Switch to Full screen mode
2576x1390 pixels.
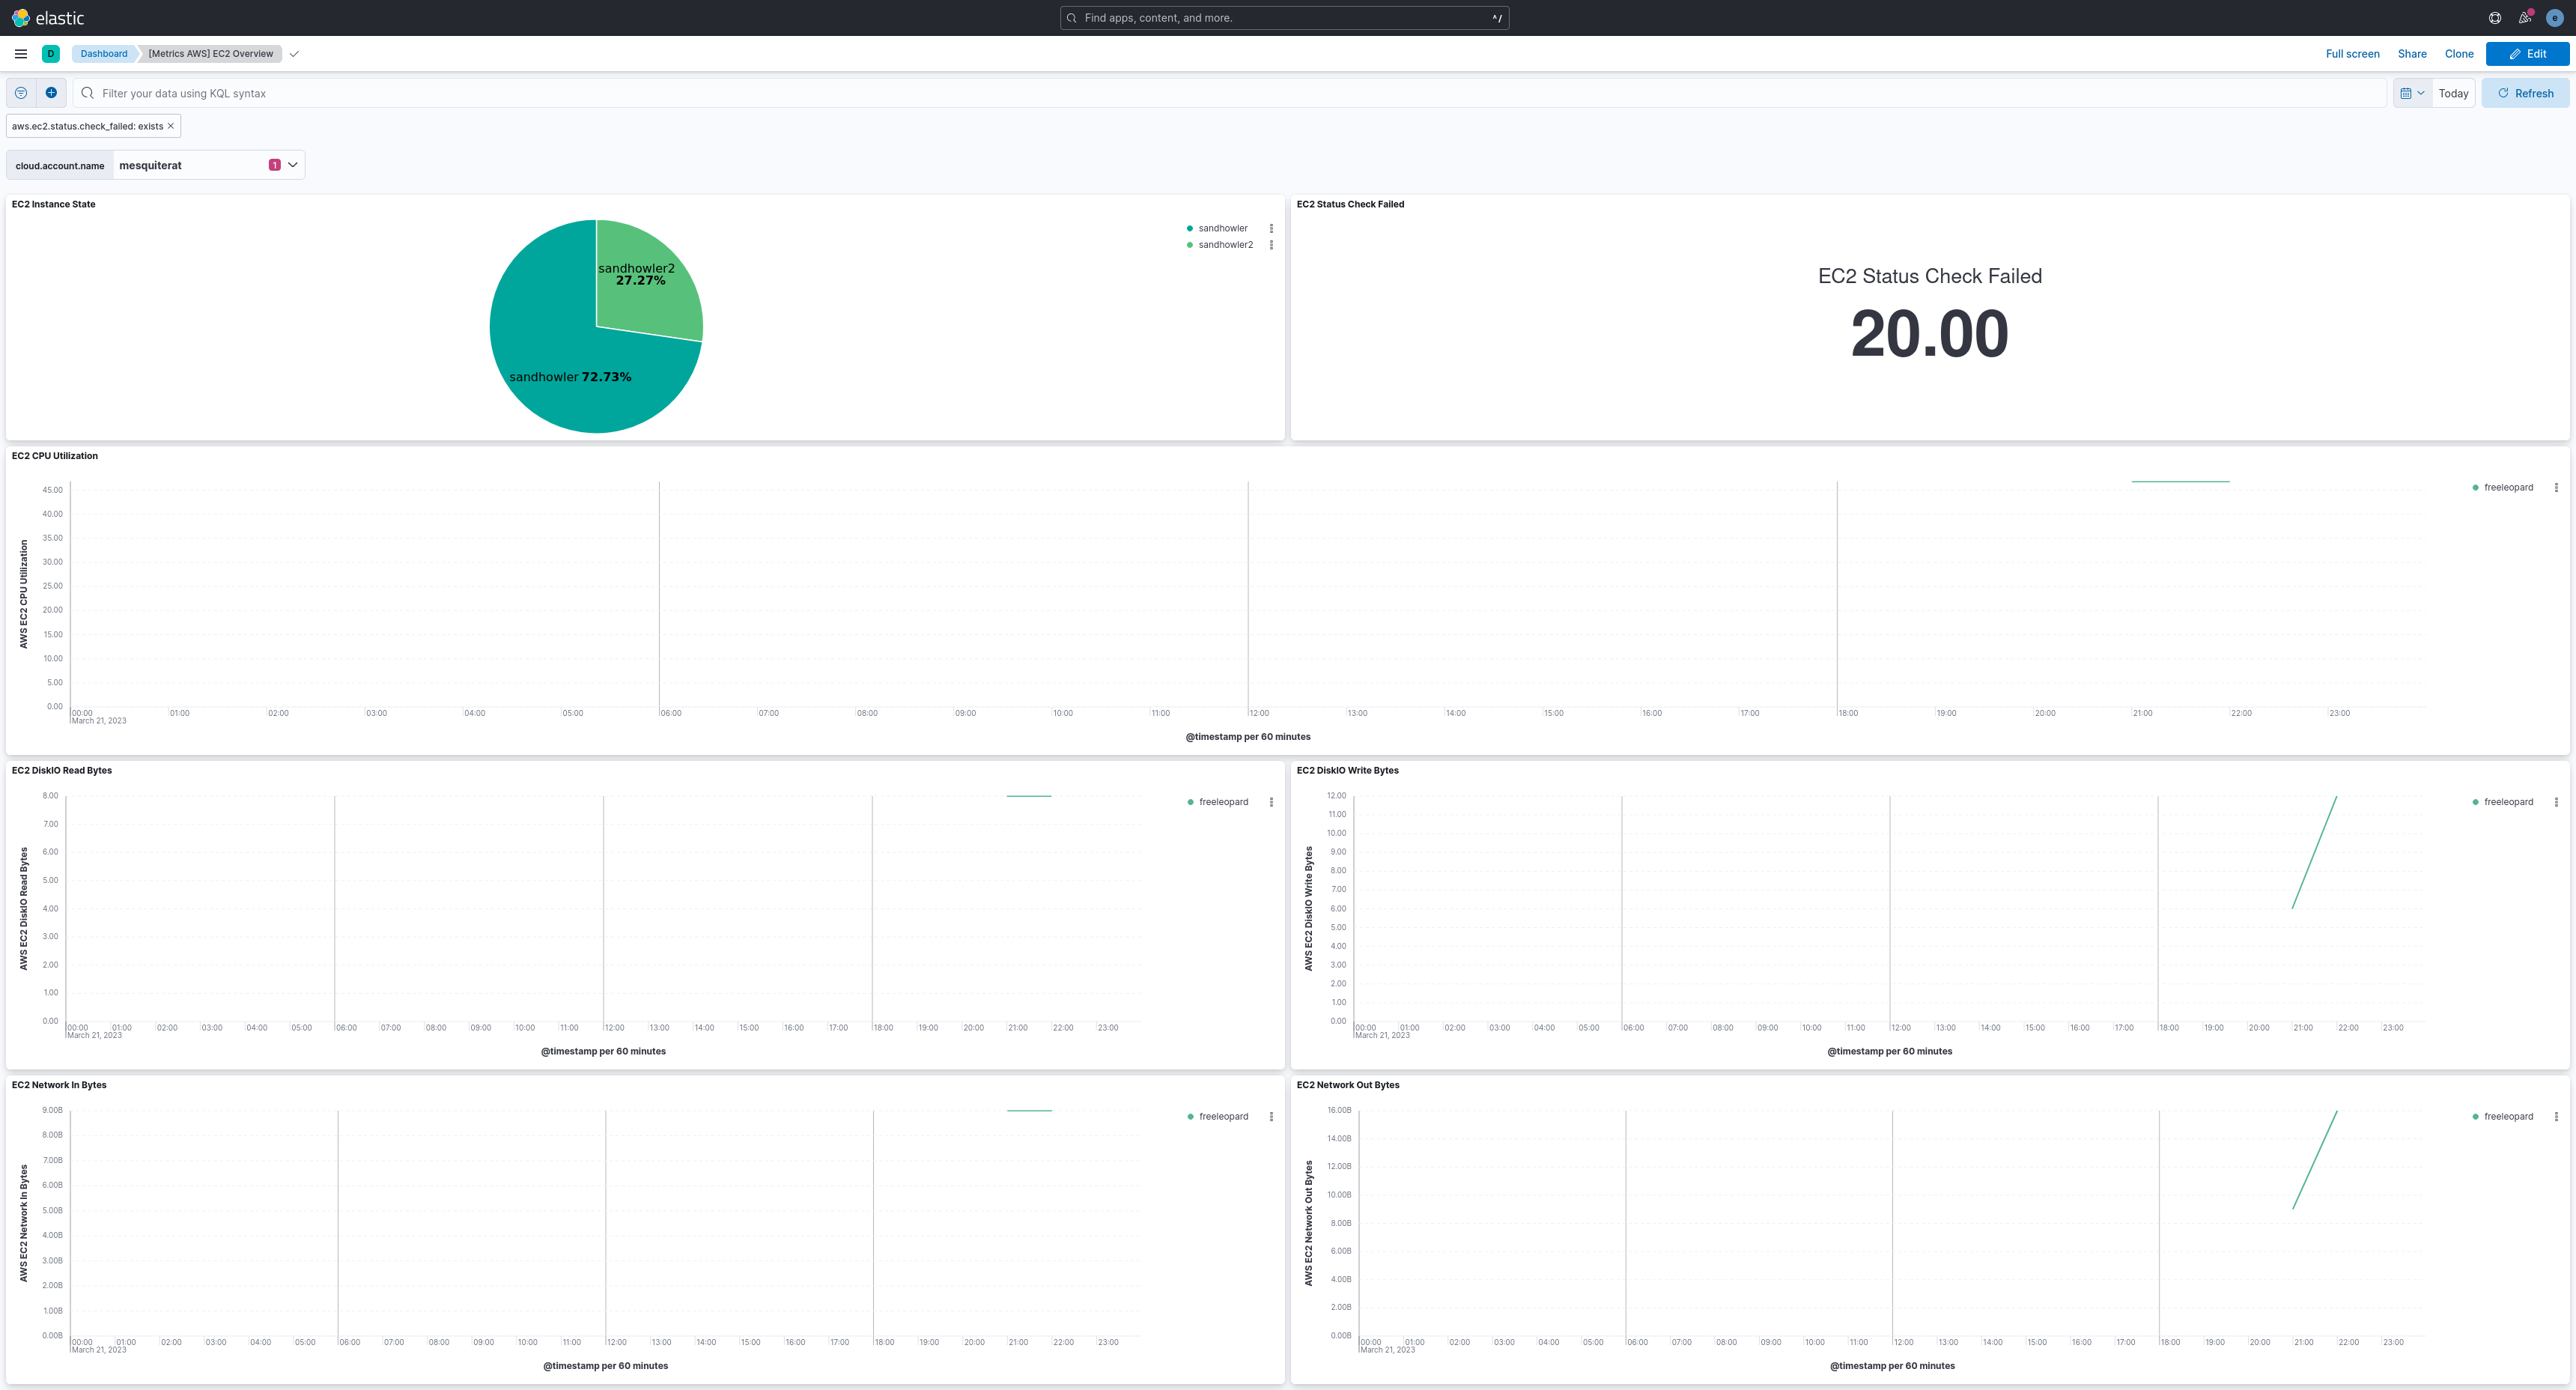click(x=2351, y=53)
